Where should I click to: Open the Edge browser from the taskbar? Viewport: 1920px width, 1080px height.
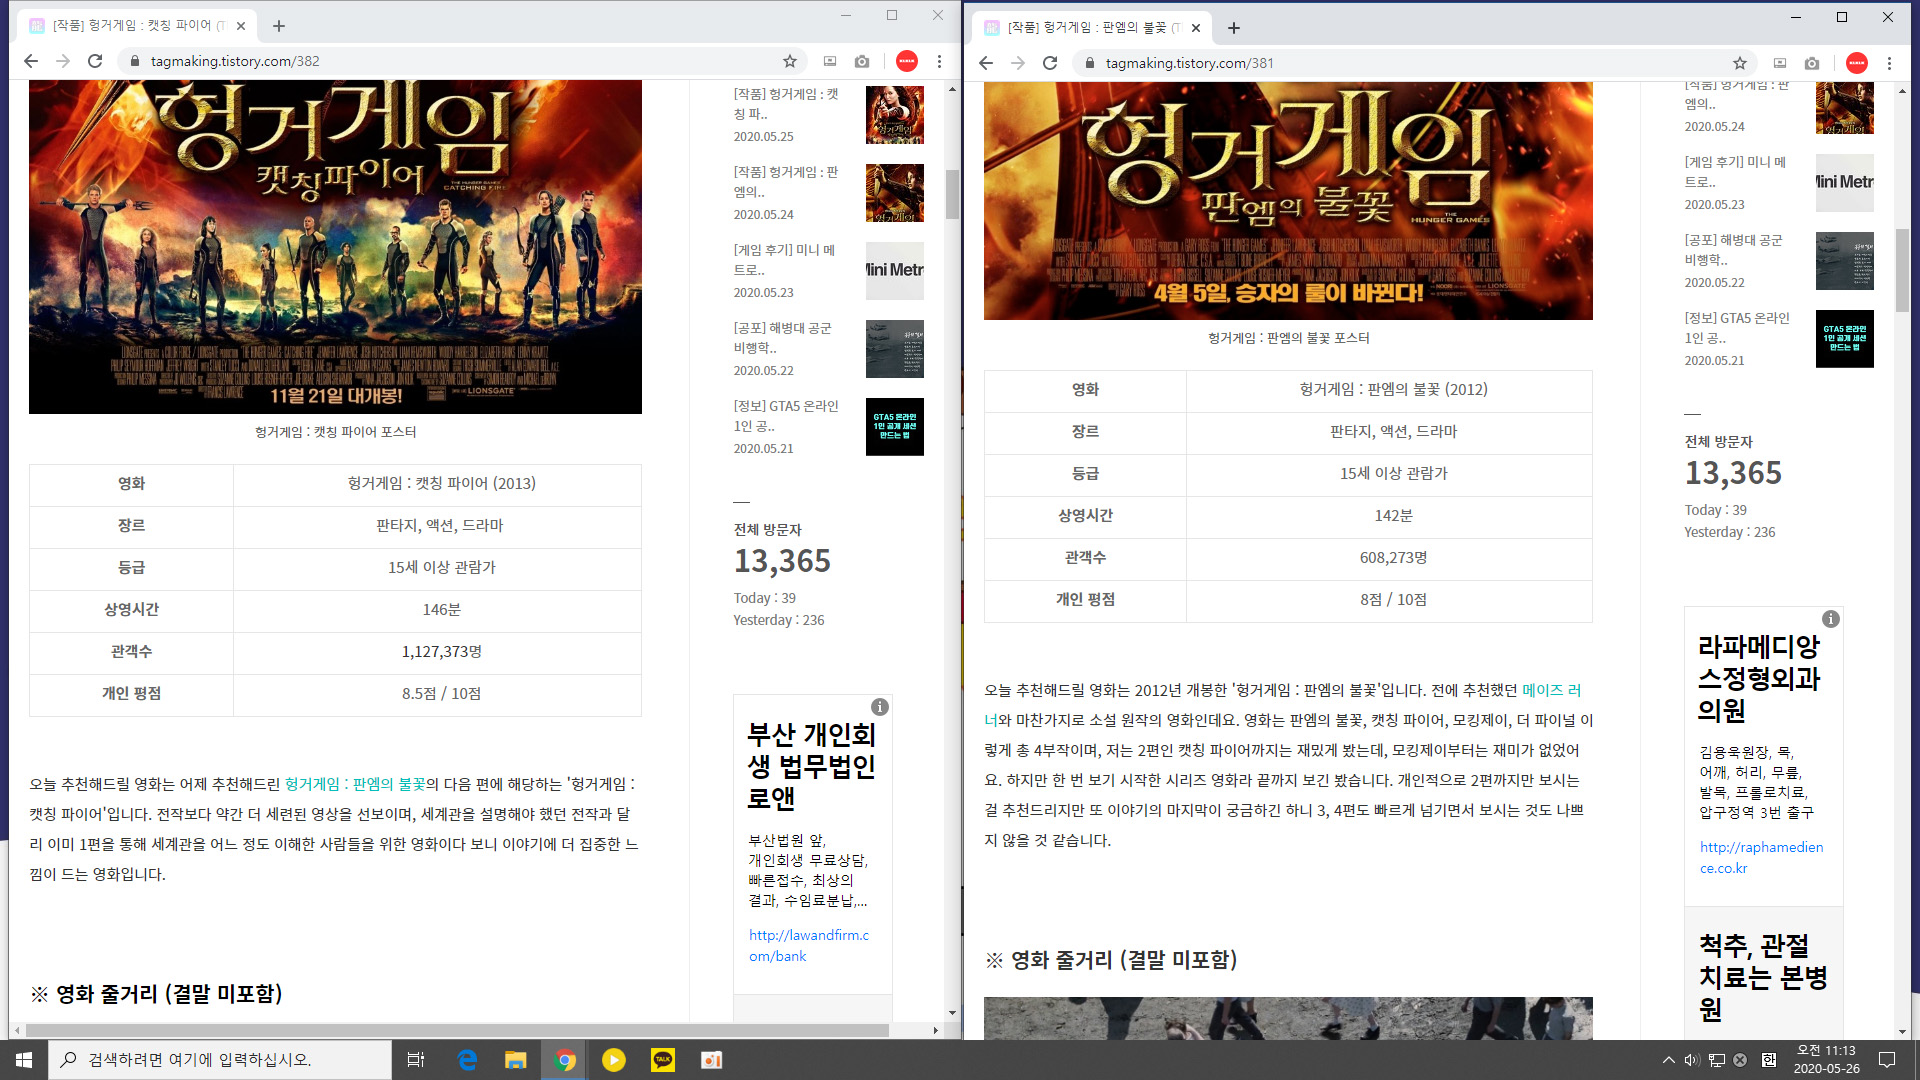467,1060
